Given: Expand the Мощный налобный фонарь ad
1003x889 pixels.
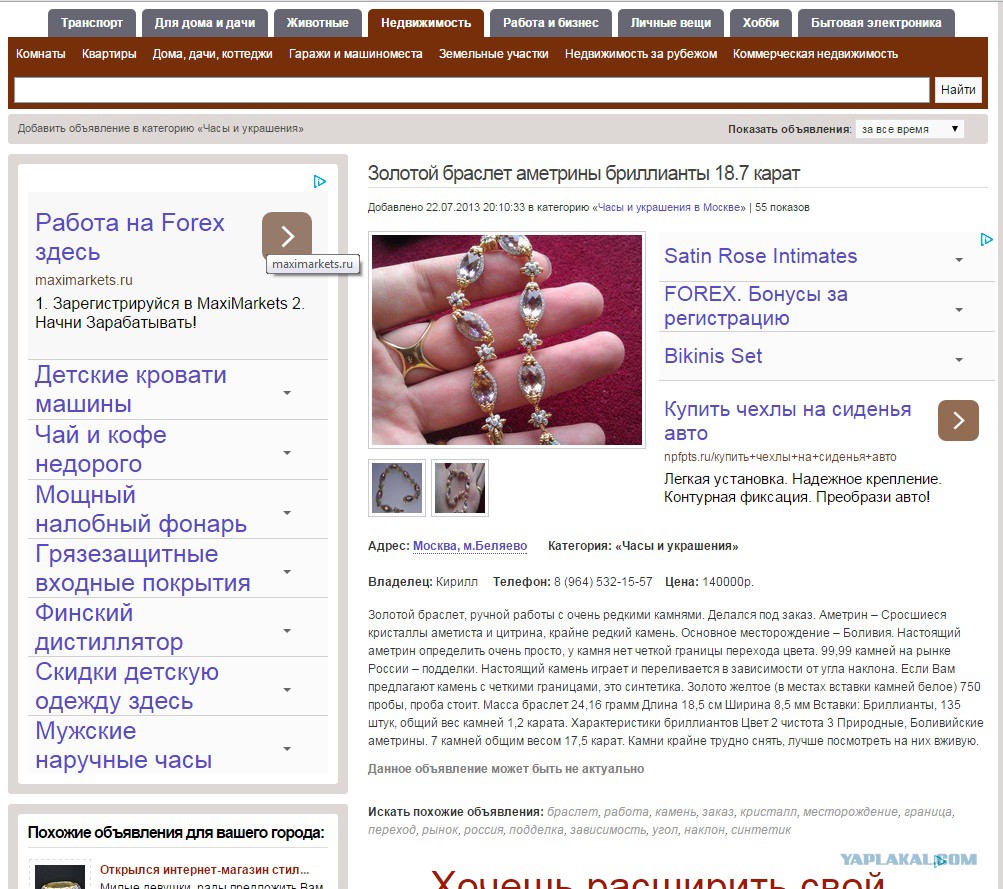Looking at the screenshot, I should tap(287, 513).
